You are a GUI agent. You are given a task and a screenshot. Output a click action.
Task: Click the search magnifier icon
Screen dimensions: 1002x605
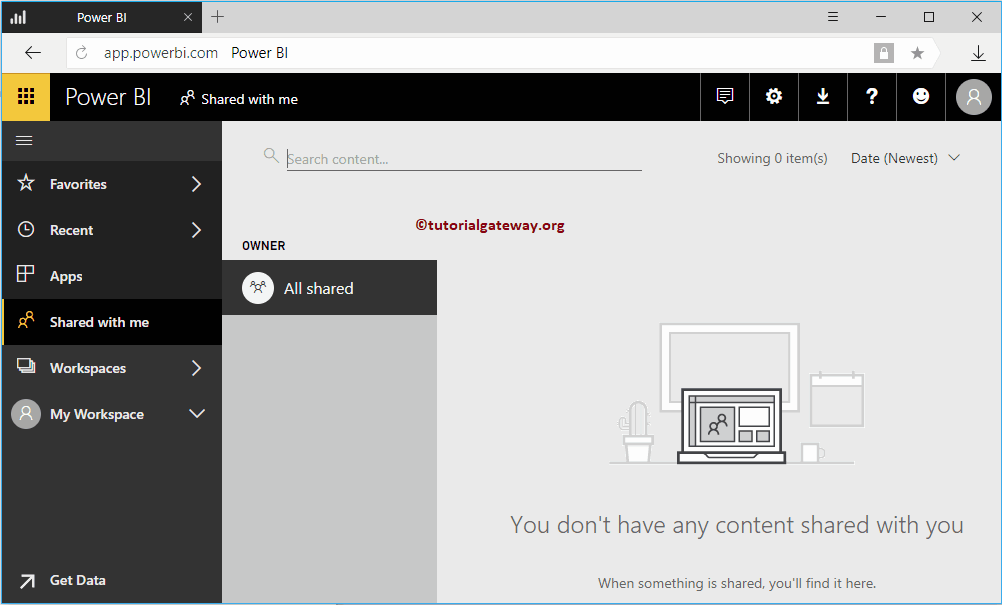(270, 156)
